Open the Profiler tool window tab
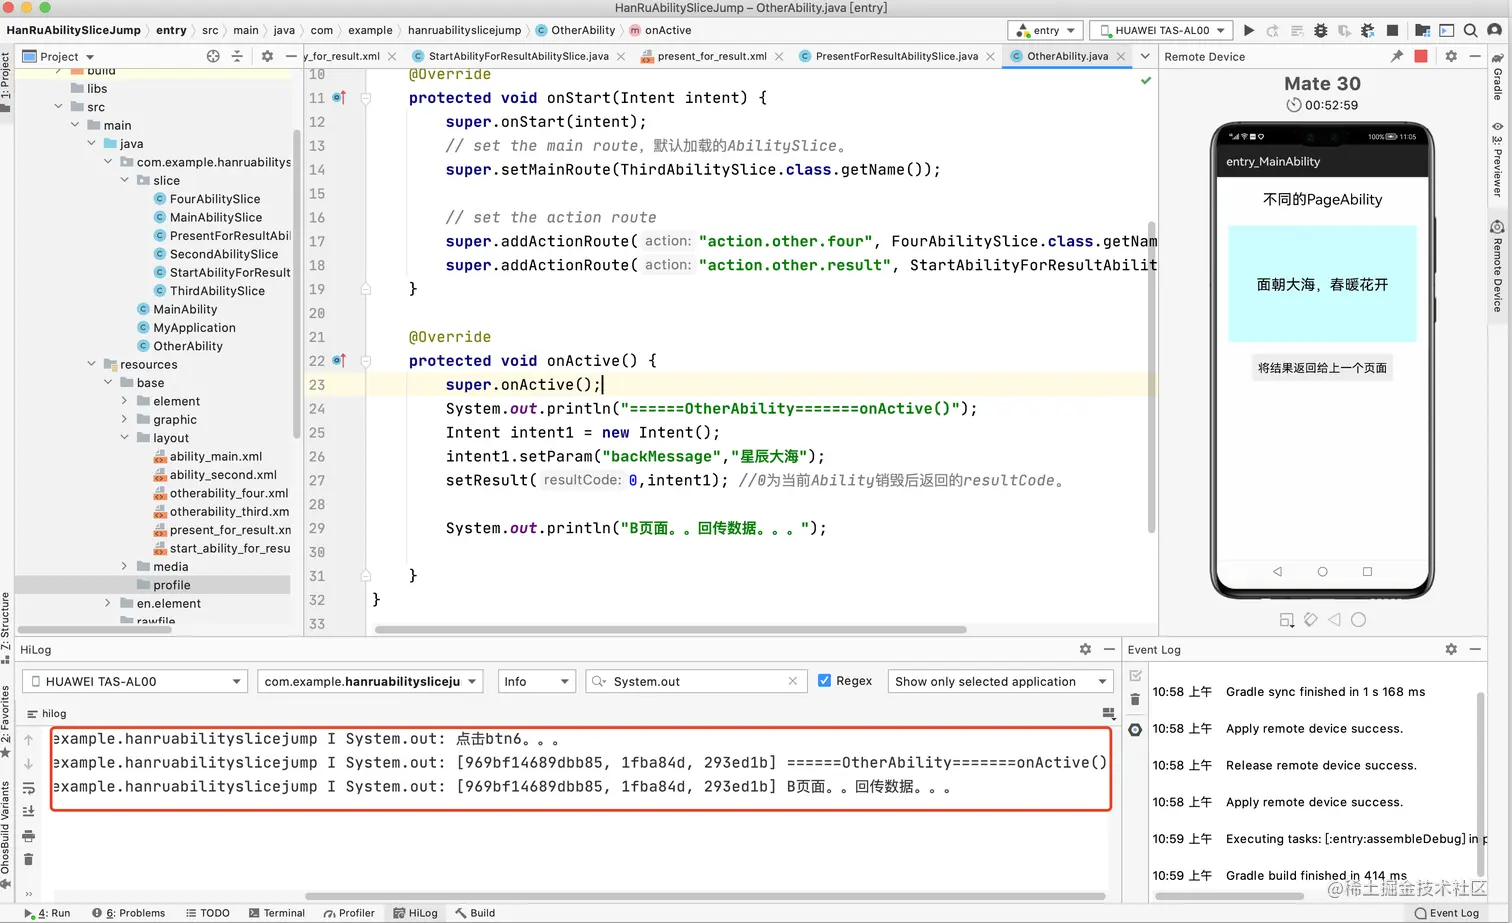Screen dimensions: 1512x923 point(349,913)
